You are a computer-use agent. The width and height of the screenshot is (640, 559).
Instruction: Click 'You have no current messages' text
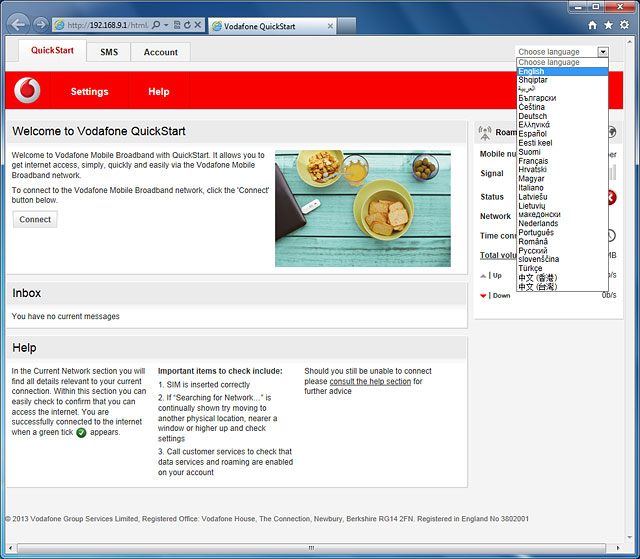tap(66, 317)
